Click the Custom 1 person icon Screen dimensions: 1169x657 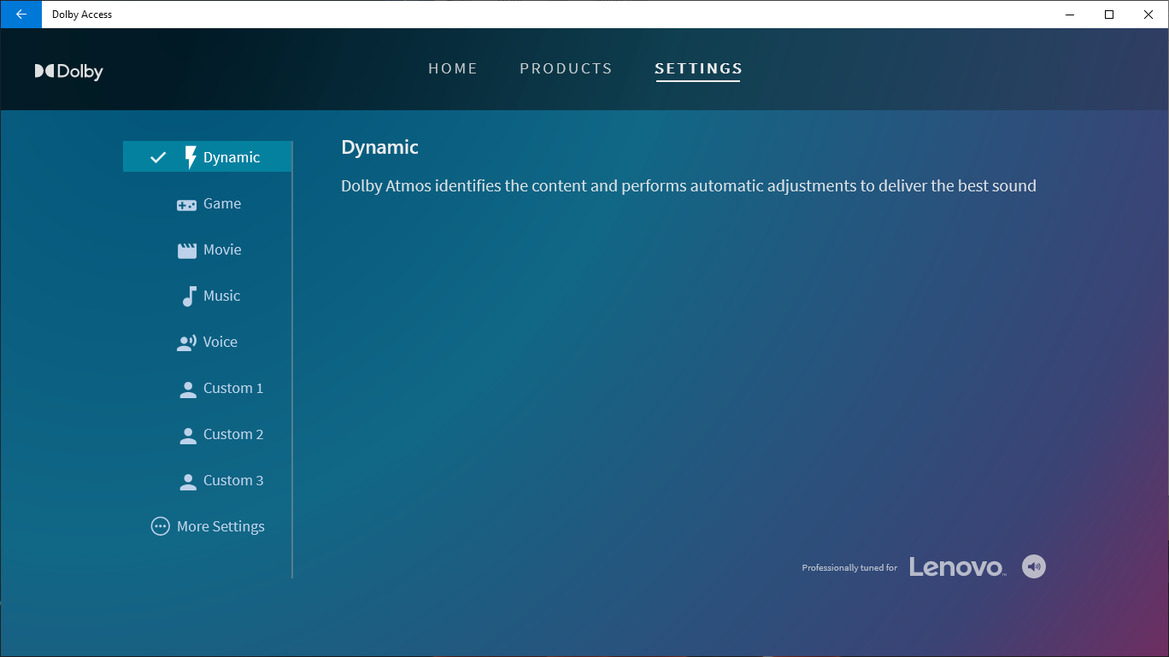[x=188, y=389]
